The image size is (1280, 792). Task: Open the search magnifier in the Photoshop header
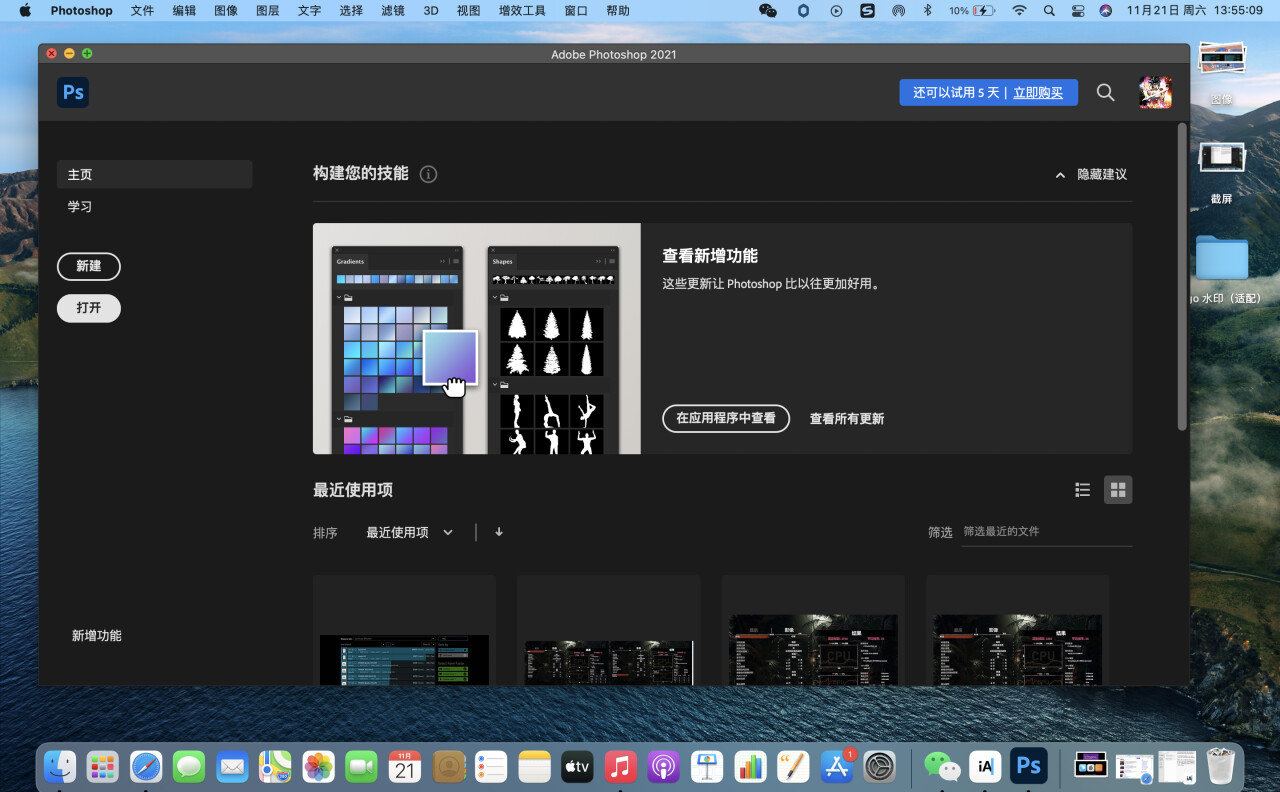click(x=1105, y=92)
